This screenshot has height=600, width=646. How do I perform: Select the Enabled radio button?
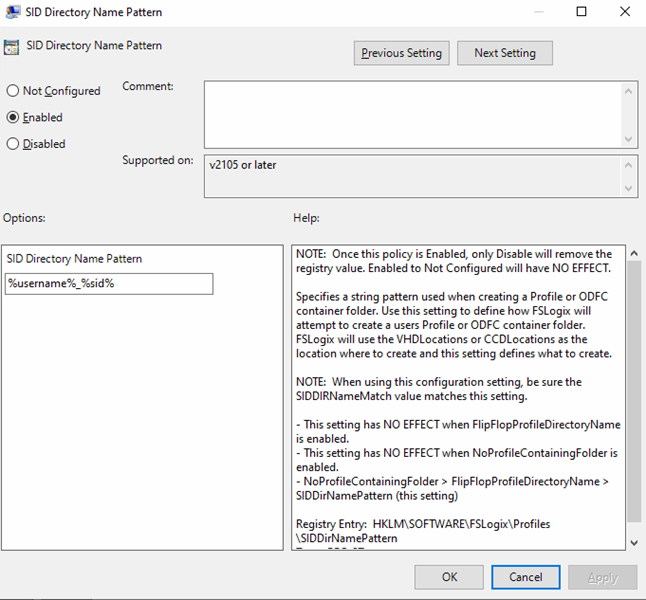click(x=13, y=117)
